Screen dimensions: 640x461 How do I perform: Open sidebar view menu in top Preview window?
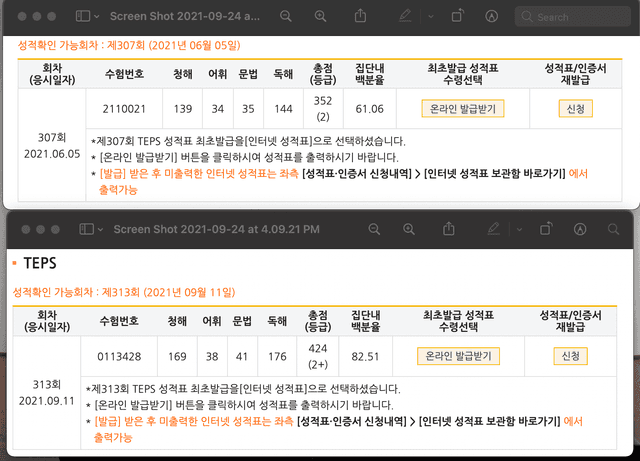(x=83, y=16)
